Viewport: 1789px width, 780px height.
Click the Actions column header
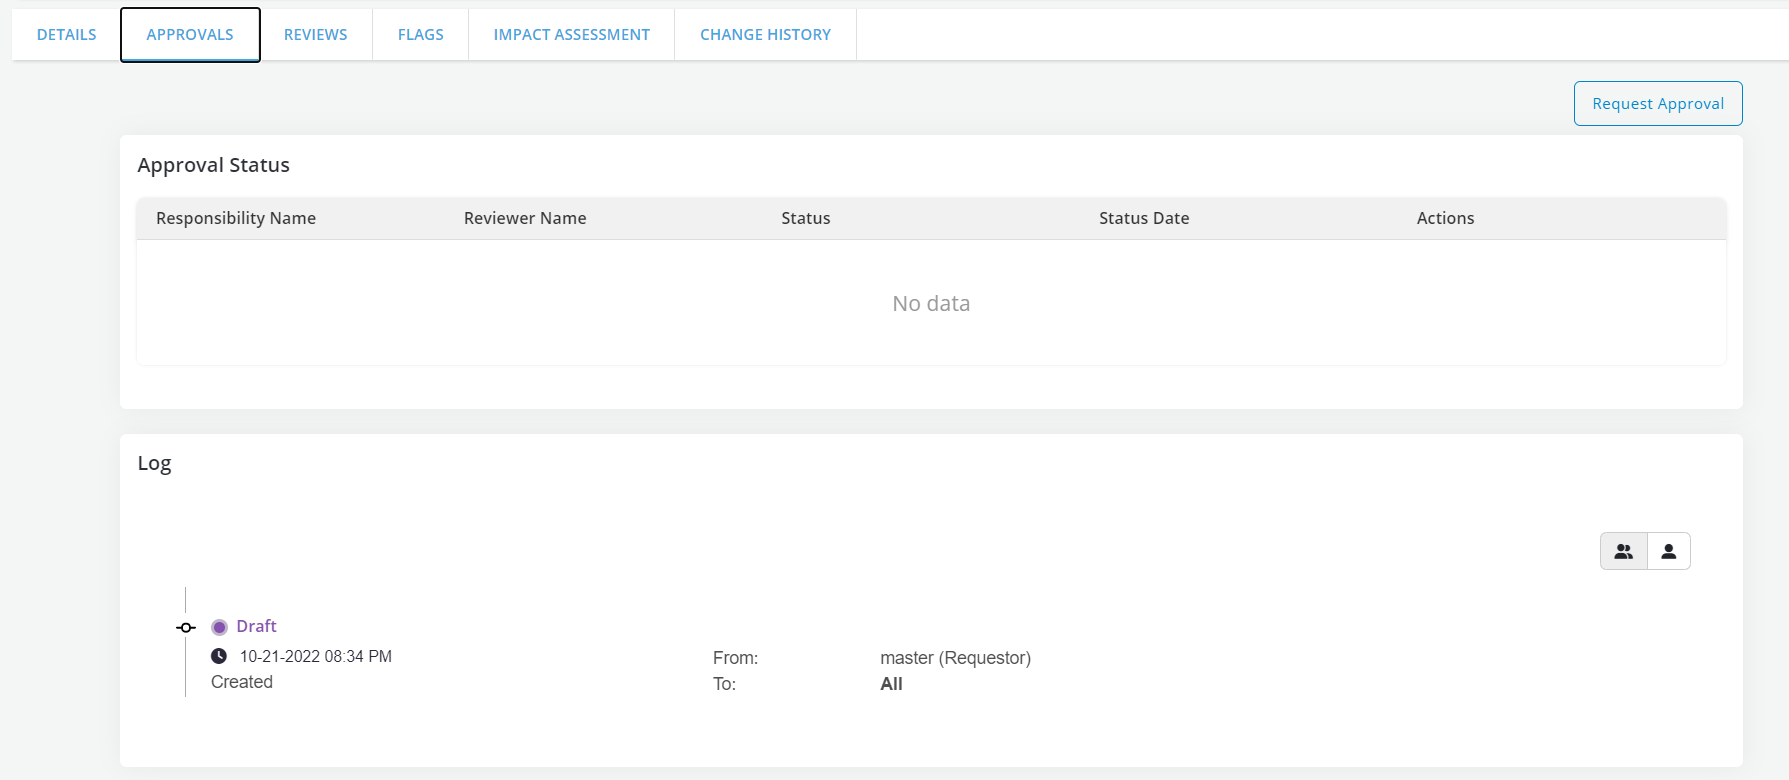click(1445, 218)
